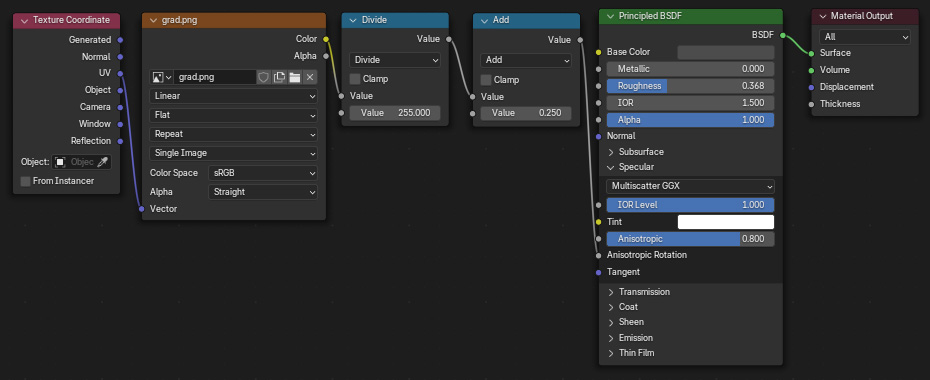
Task: Toggle Clamp checkbox on the Divide node
Action: click(x=355, y=79)
